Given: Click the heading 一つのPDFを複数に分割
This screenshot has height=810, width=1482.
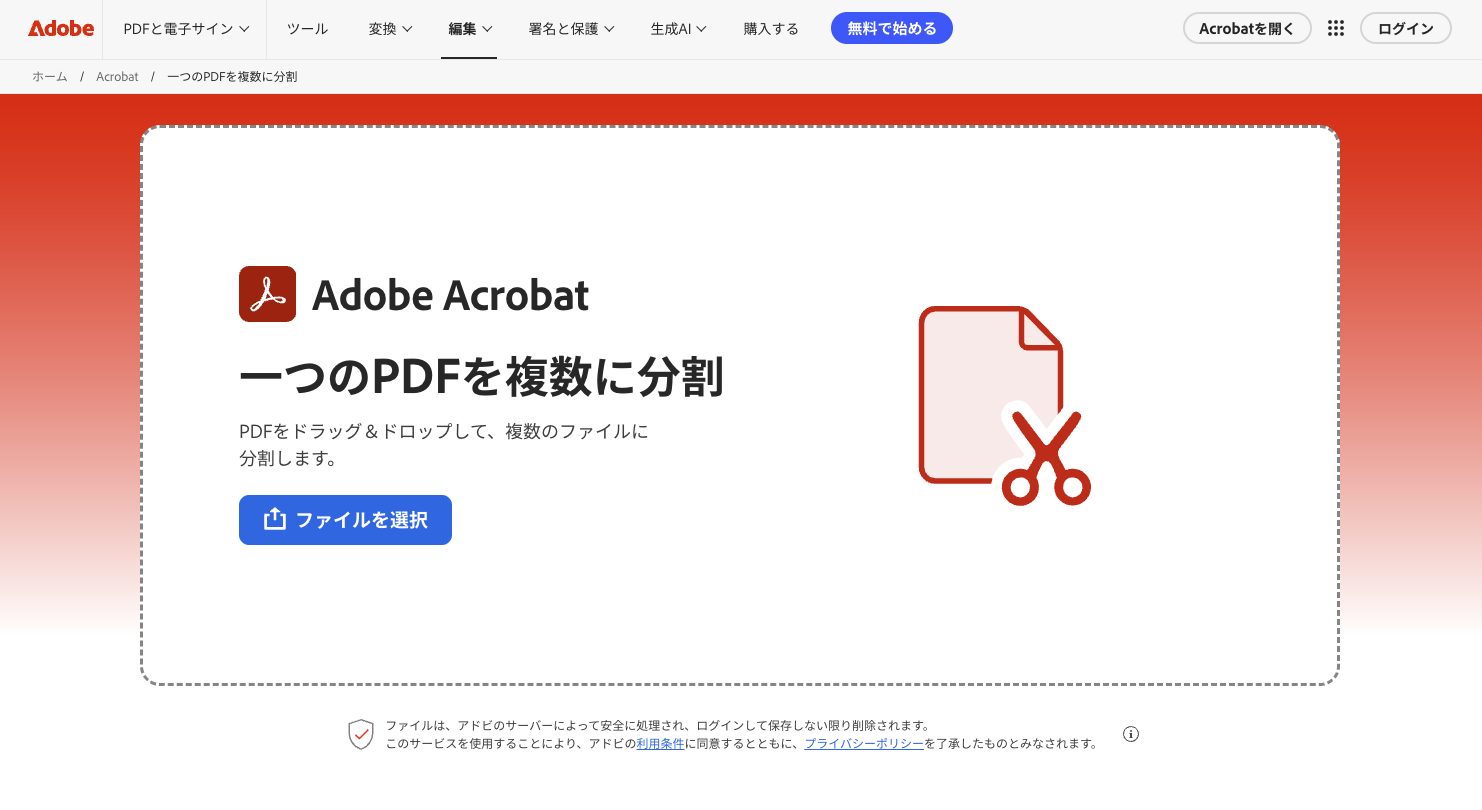Looking at the screenshot, I should coord(481,378).
